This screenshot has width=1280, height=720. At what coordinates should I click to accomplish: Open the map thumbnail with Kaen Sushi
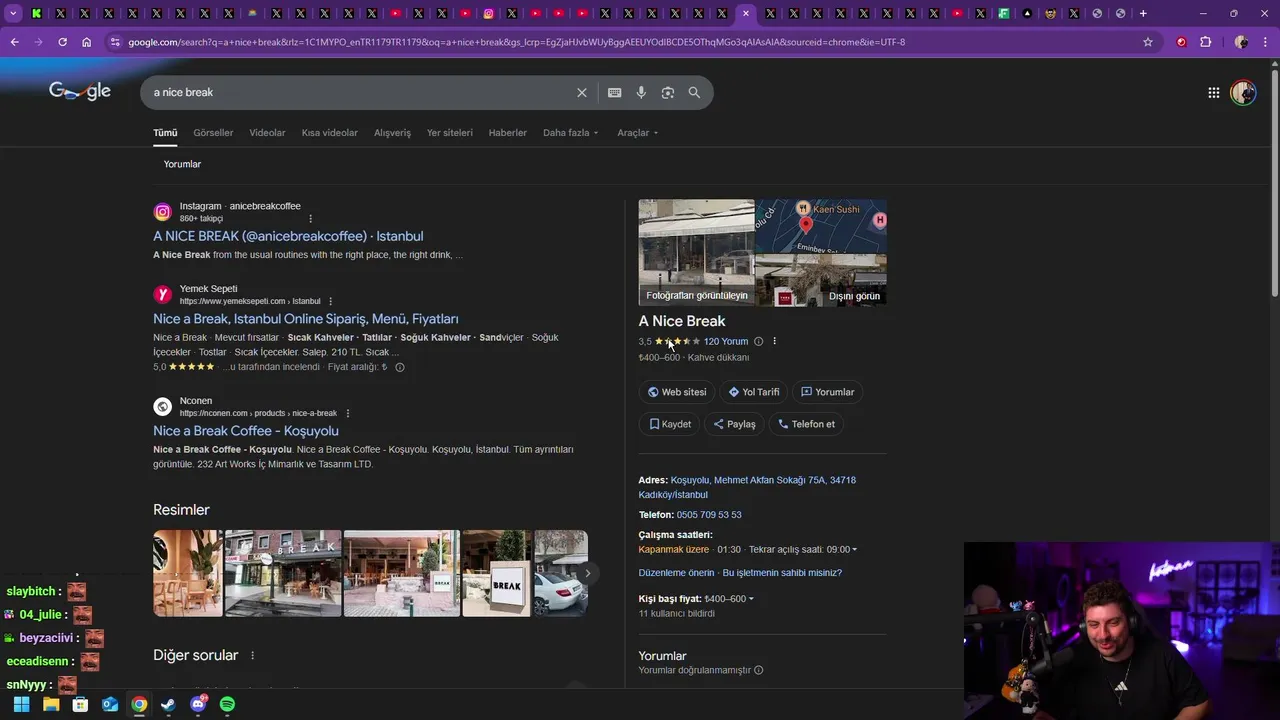[821, 226]
